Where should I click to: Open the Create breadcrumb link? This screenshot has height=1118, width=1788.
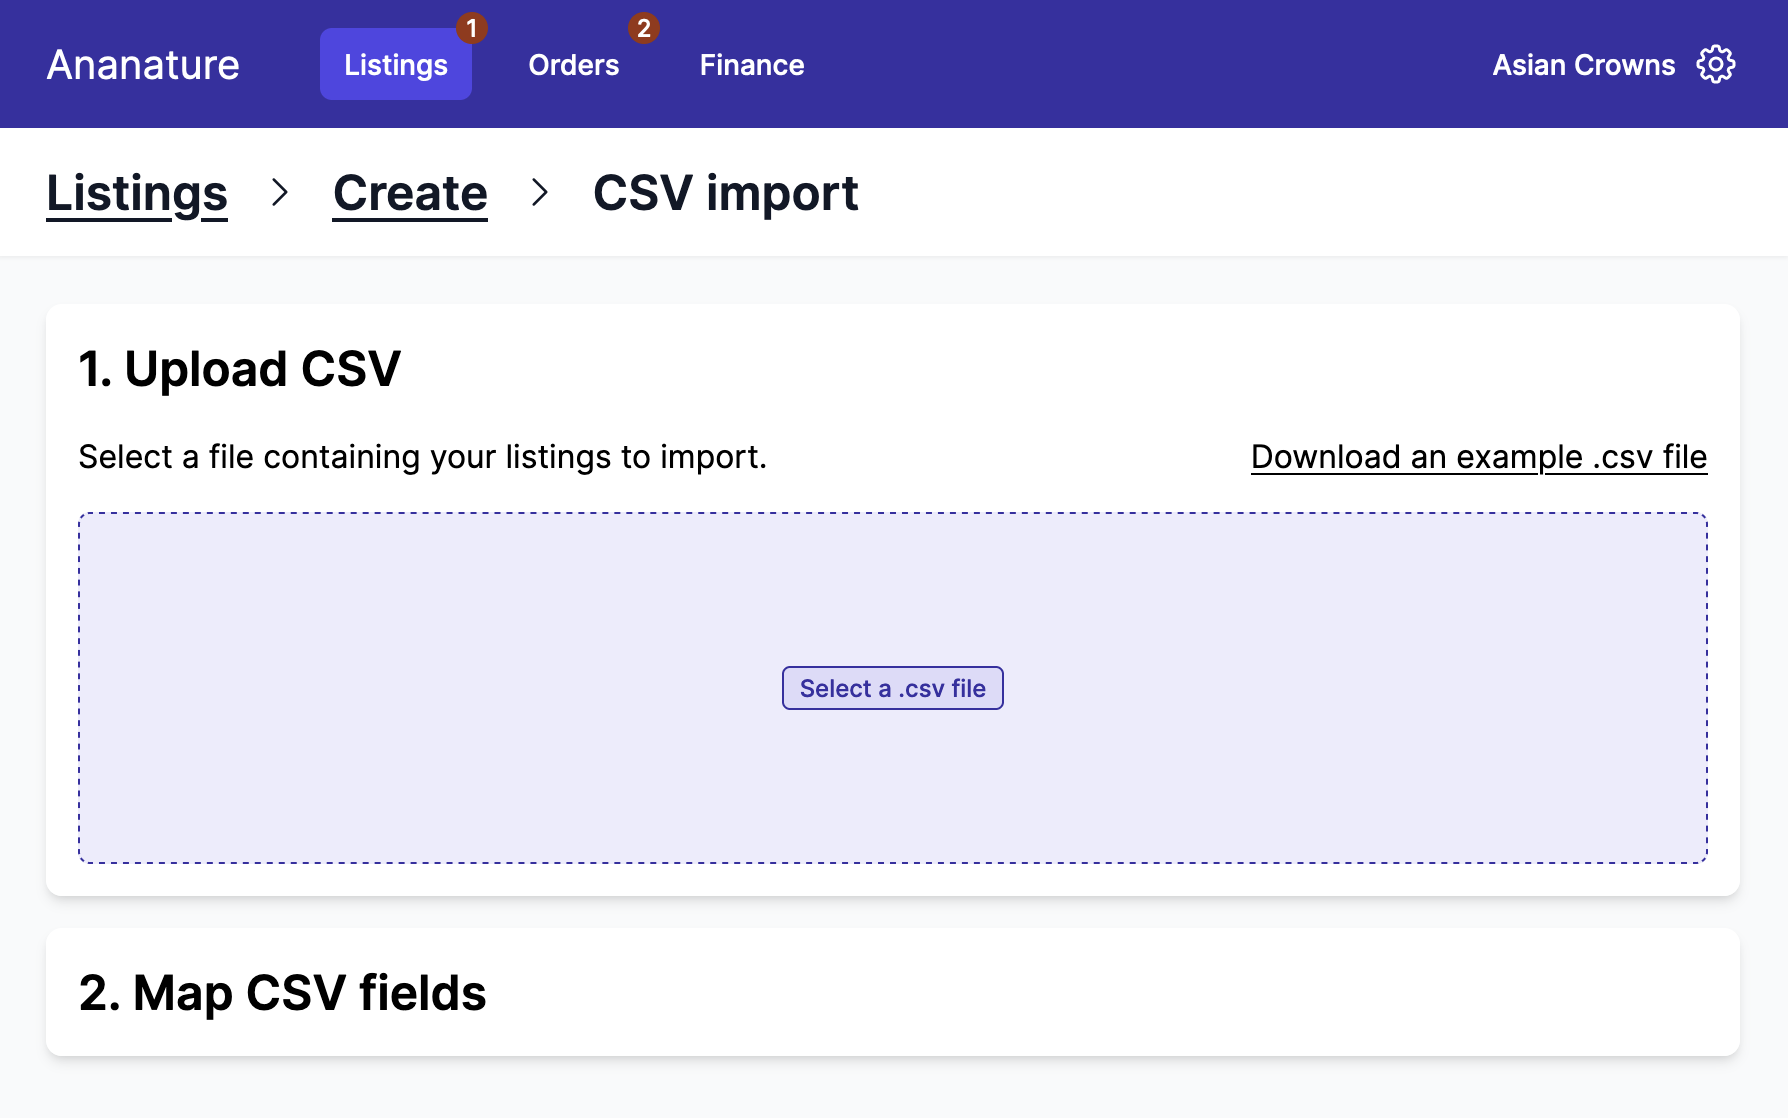click(409, 192)
